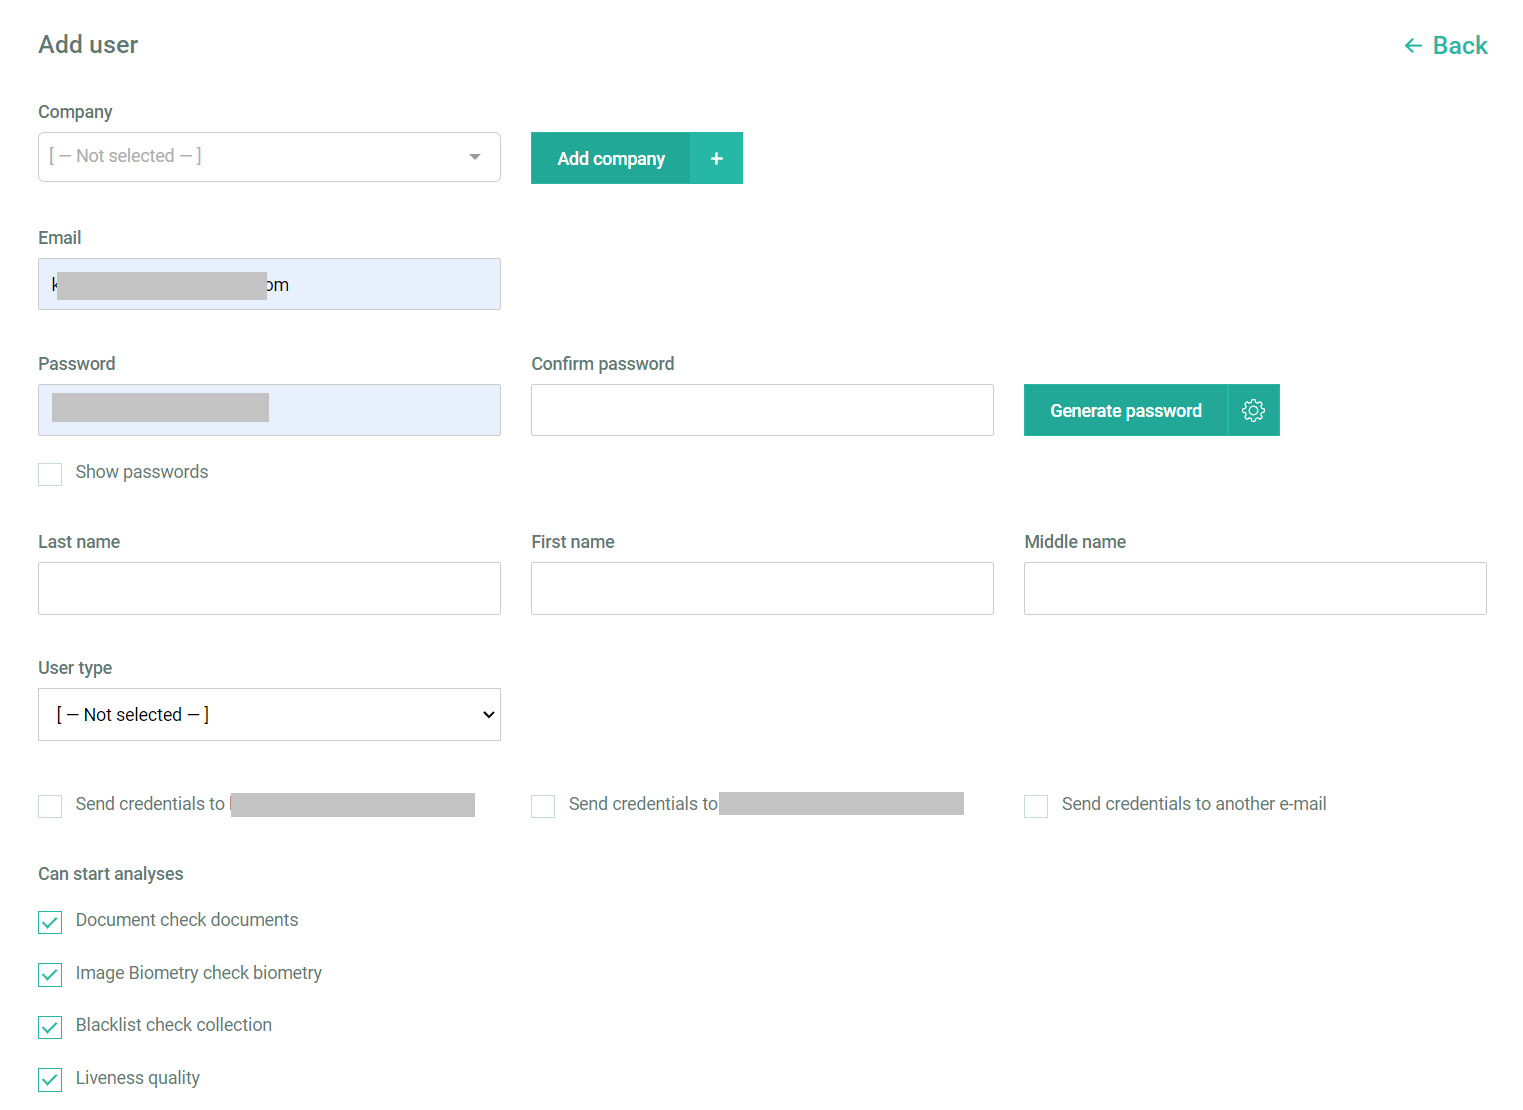
Task: Click the plus icon on Add company
Action: (x=716, y=158)
